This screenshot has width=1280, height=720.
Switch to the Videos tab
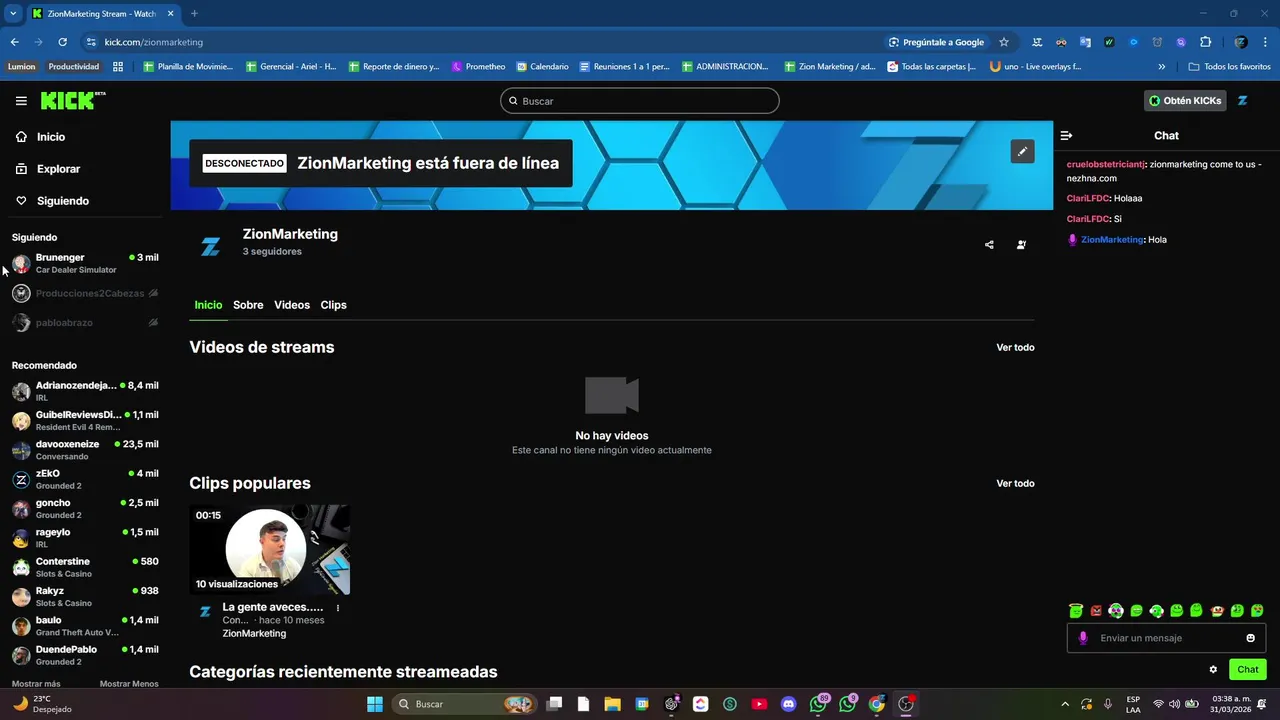tap(292, 305)
